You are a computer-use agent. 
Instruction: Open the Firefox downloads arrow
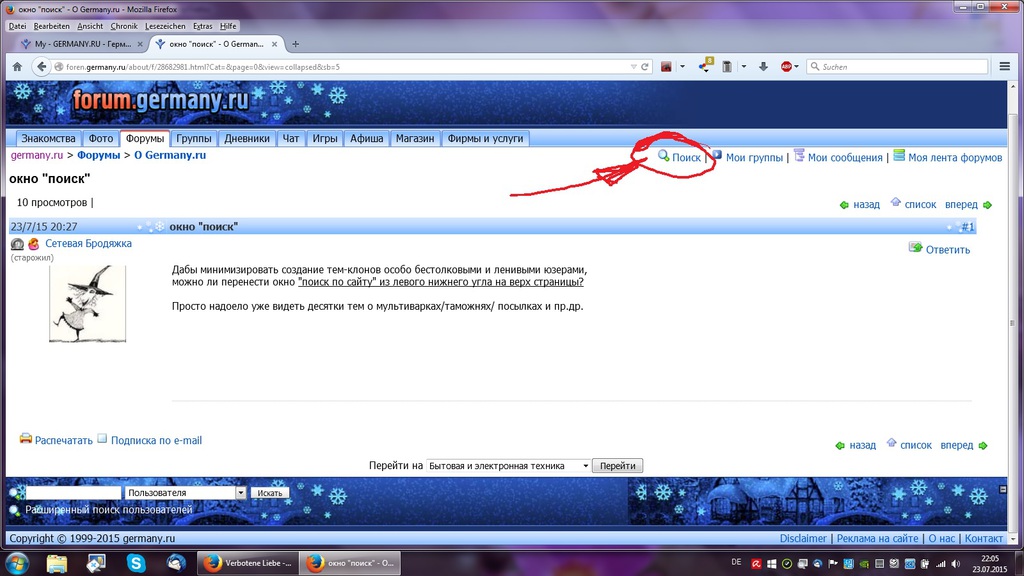(x=763, y=67)
